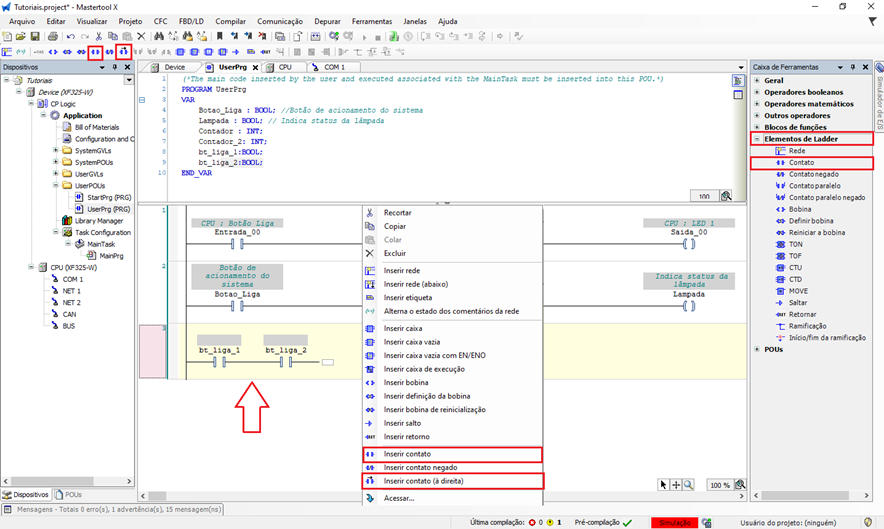The height and width of the screenshot is (529, 884).
Task: Click the Mensagens status bar summary
Action: tap(110, 509)
